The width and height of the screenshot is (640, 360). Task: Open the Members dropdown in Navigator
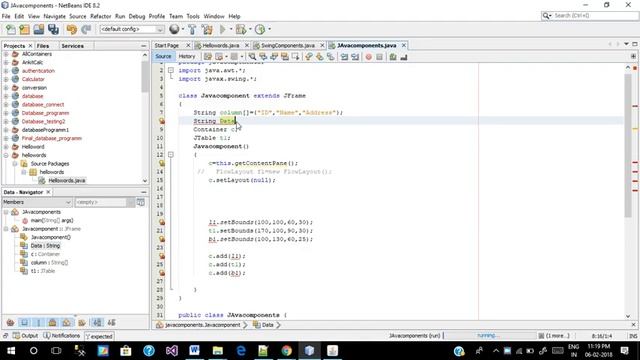point(37,202)
